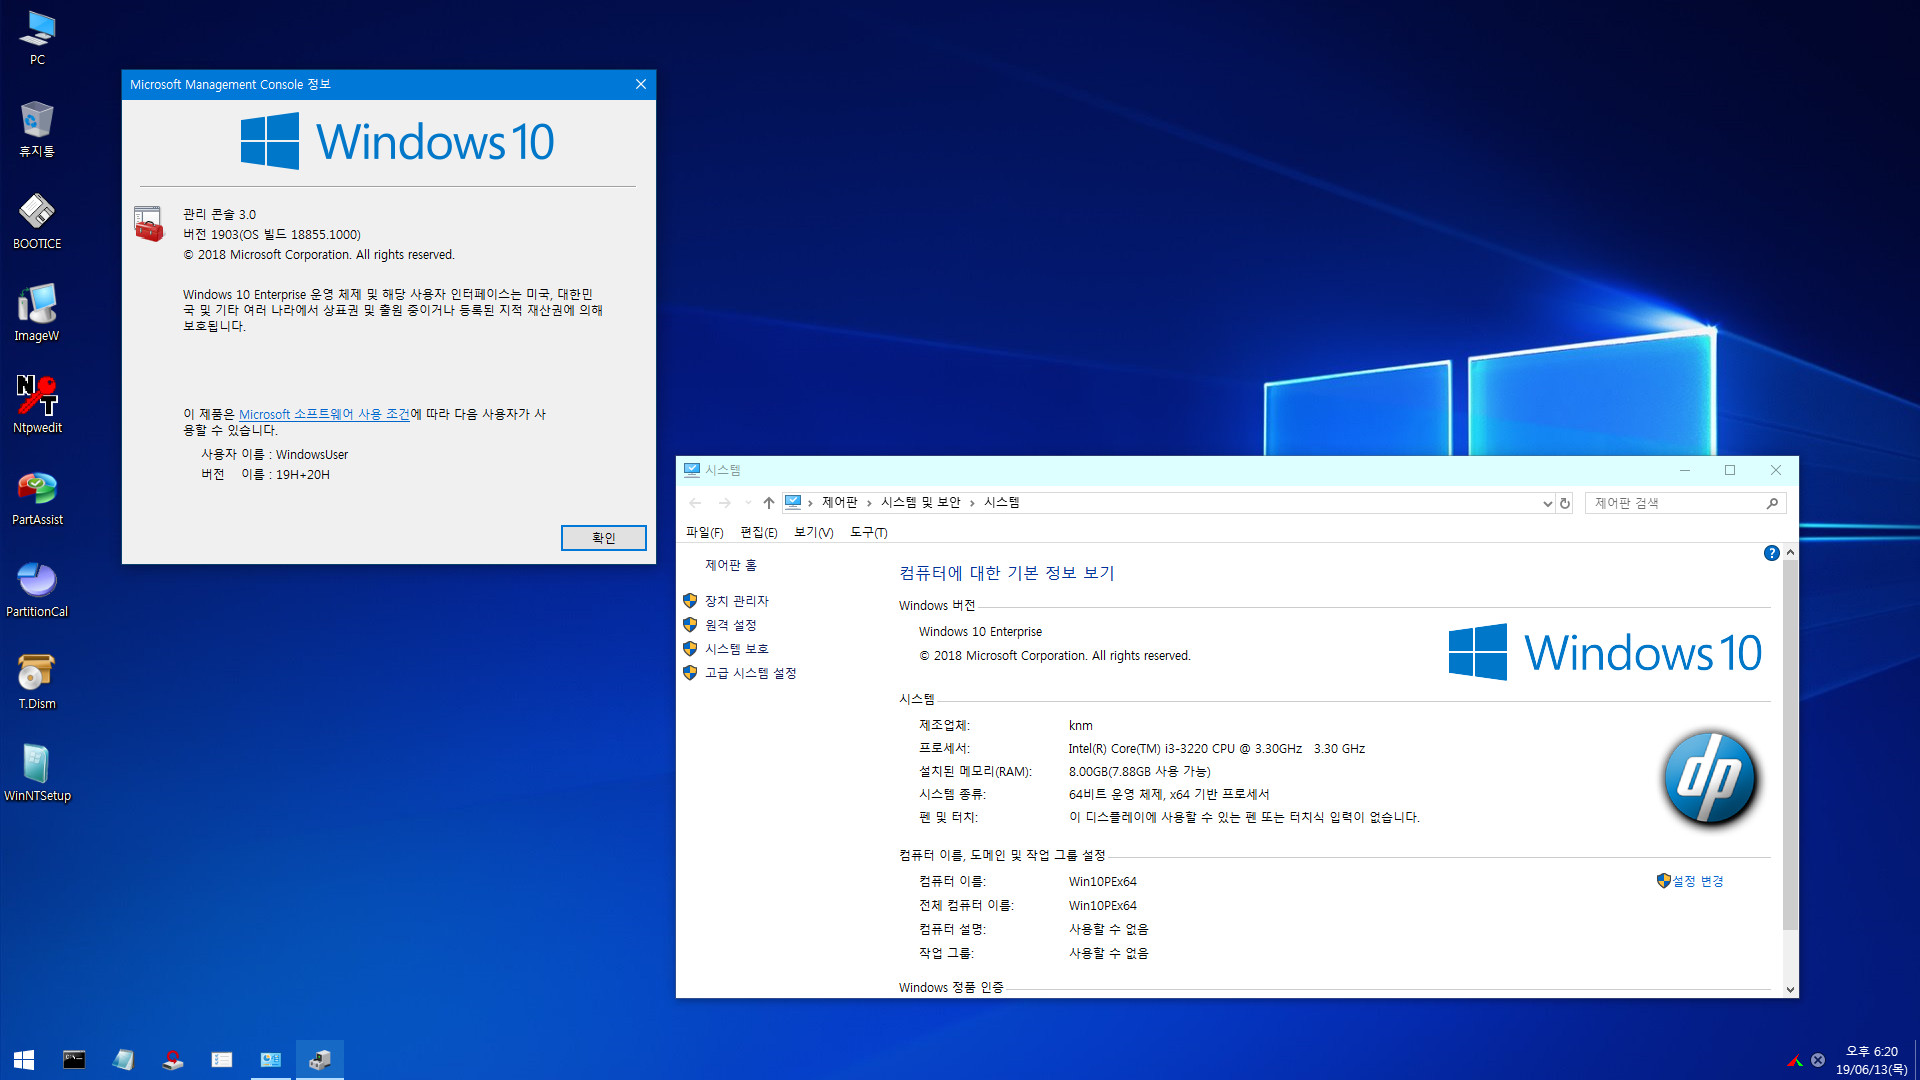This screenshot has height=1080, width=1920.
Task: Select the PartAssist desktop icon
Action: pyautogui.click(x=37, y=497)
